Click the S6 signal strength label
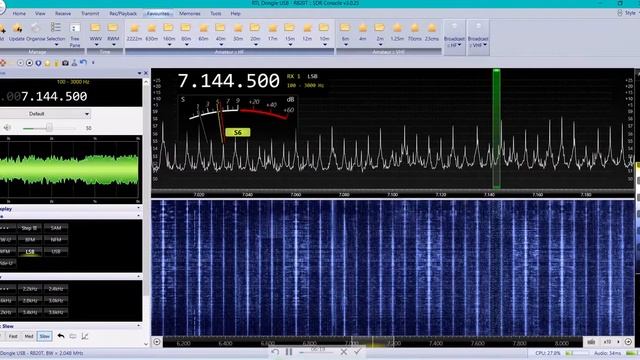Image resolution: width=640 pixels, height=360 pixels. pos(238,132)
